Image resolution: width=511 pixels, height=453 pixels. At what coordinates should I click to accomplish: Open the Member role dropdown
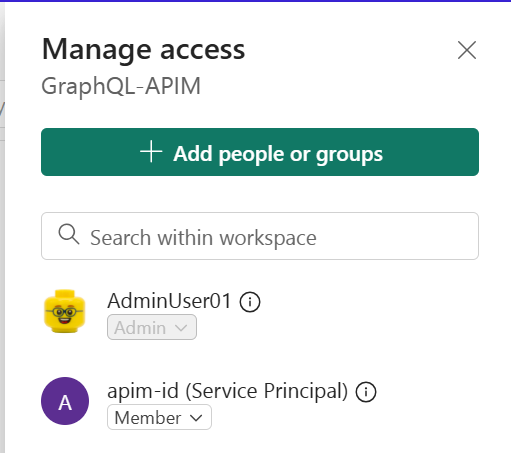pyautogui.click(x=159, y=417)
